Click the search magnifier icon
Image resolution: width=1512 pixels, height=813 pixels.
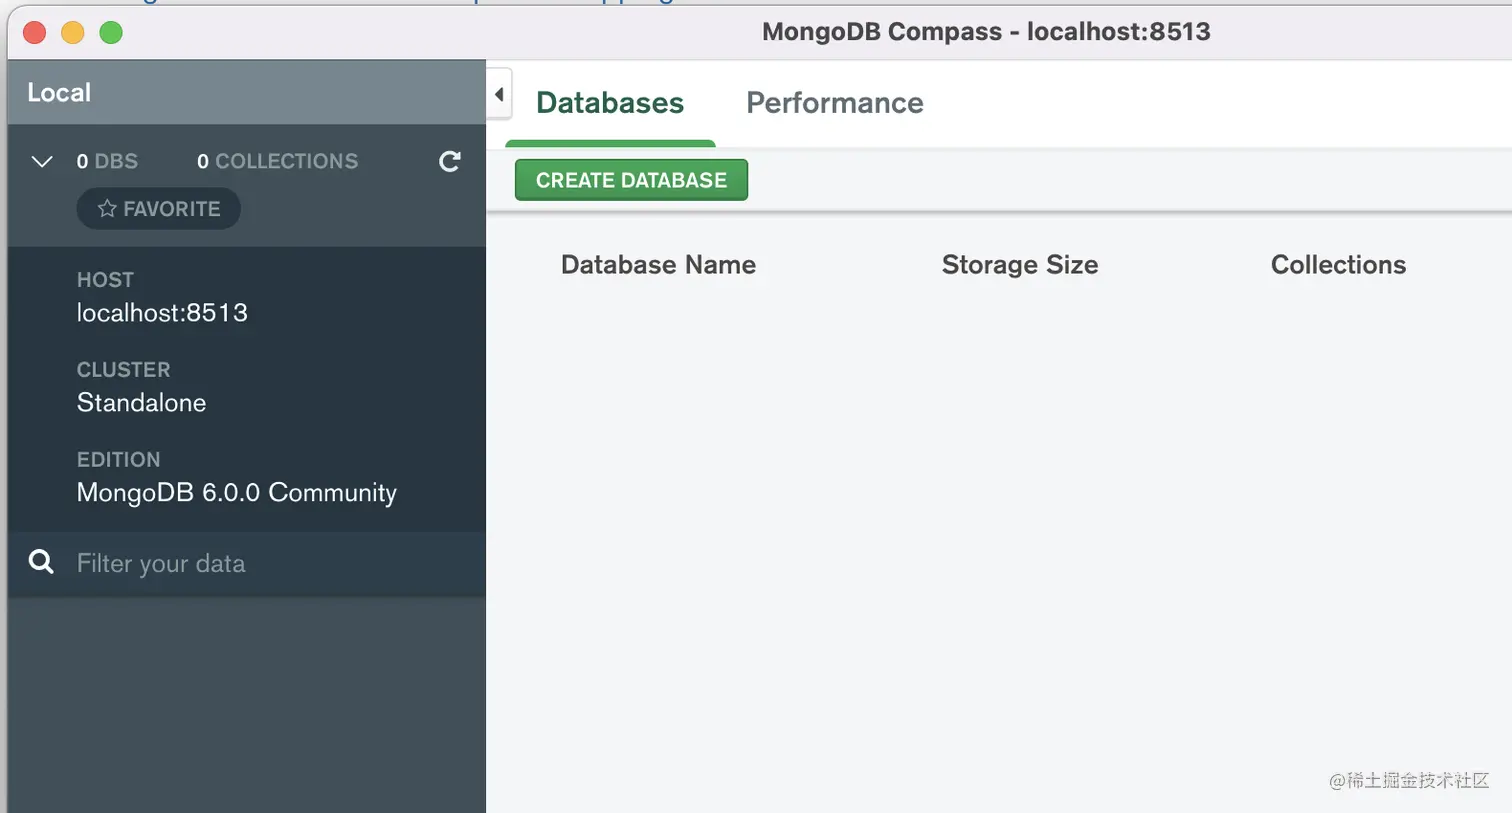tap(41, 562)
